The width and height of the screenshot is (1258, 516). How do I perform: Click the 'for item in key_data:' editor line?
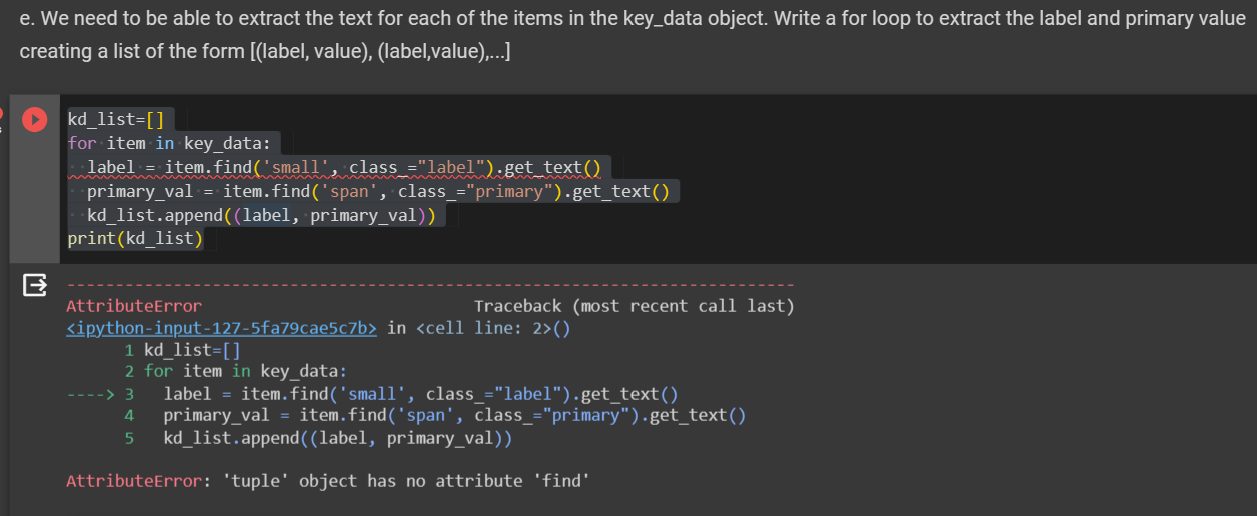(x=162, y=144)
